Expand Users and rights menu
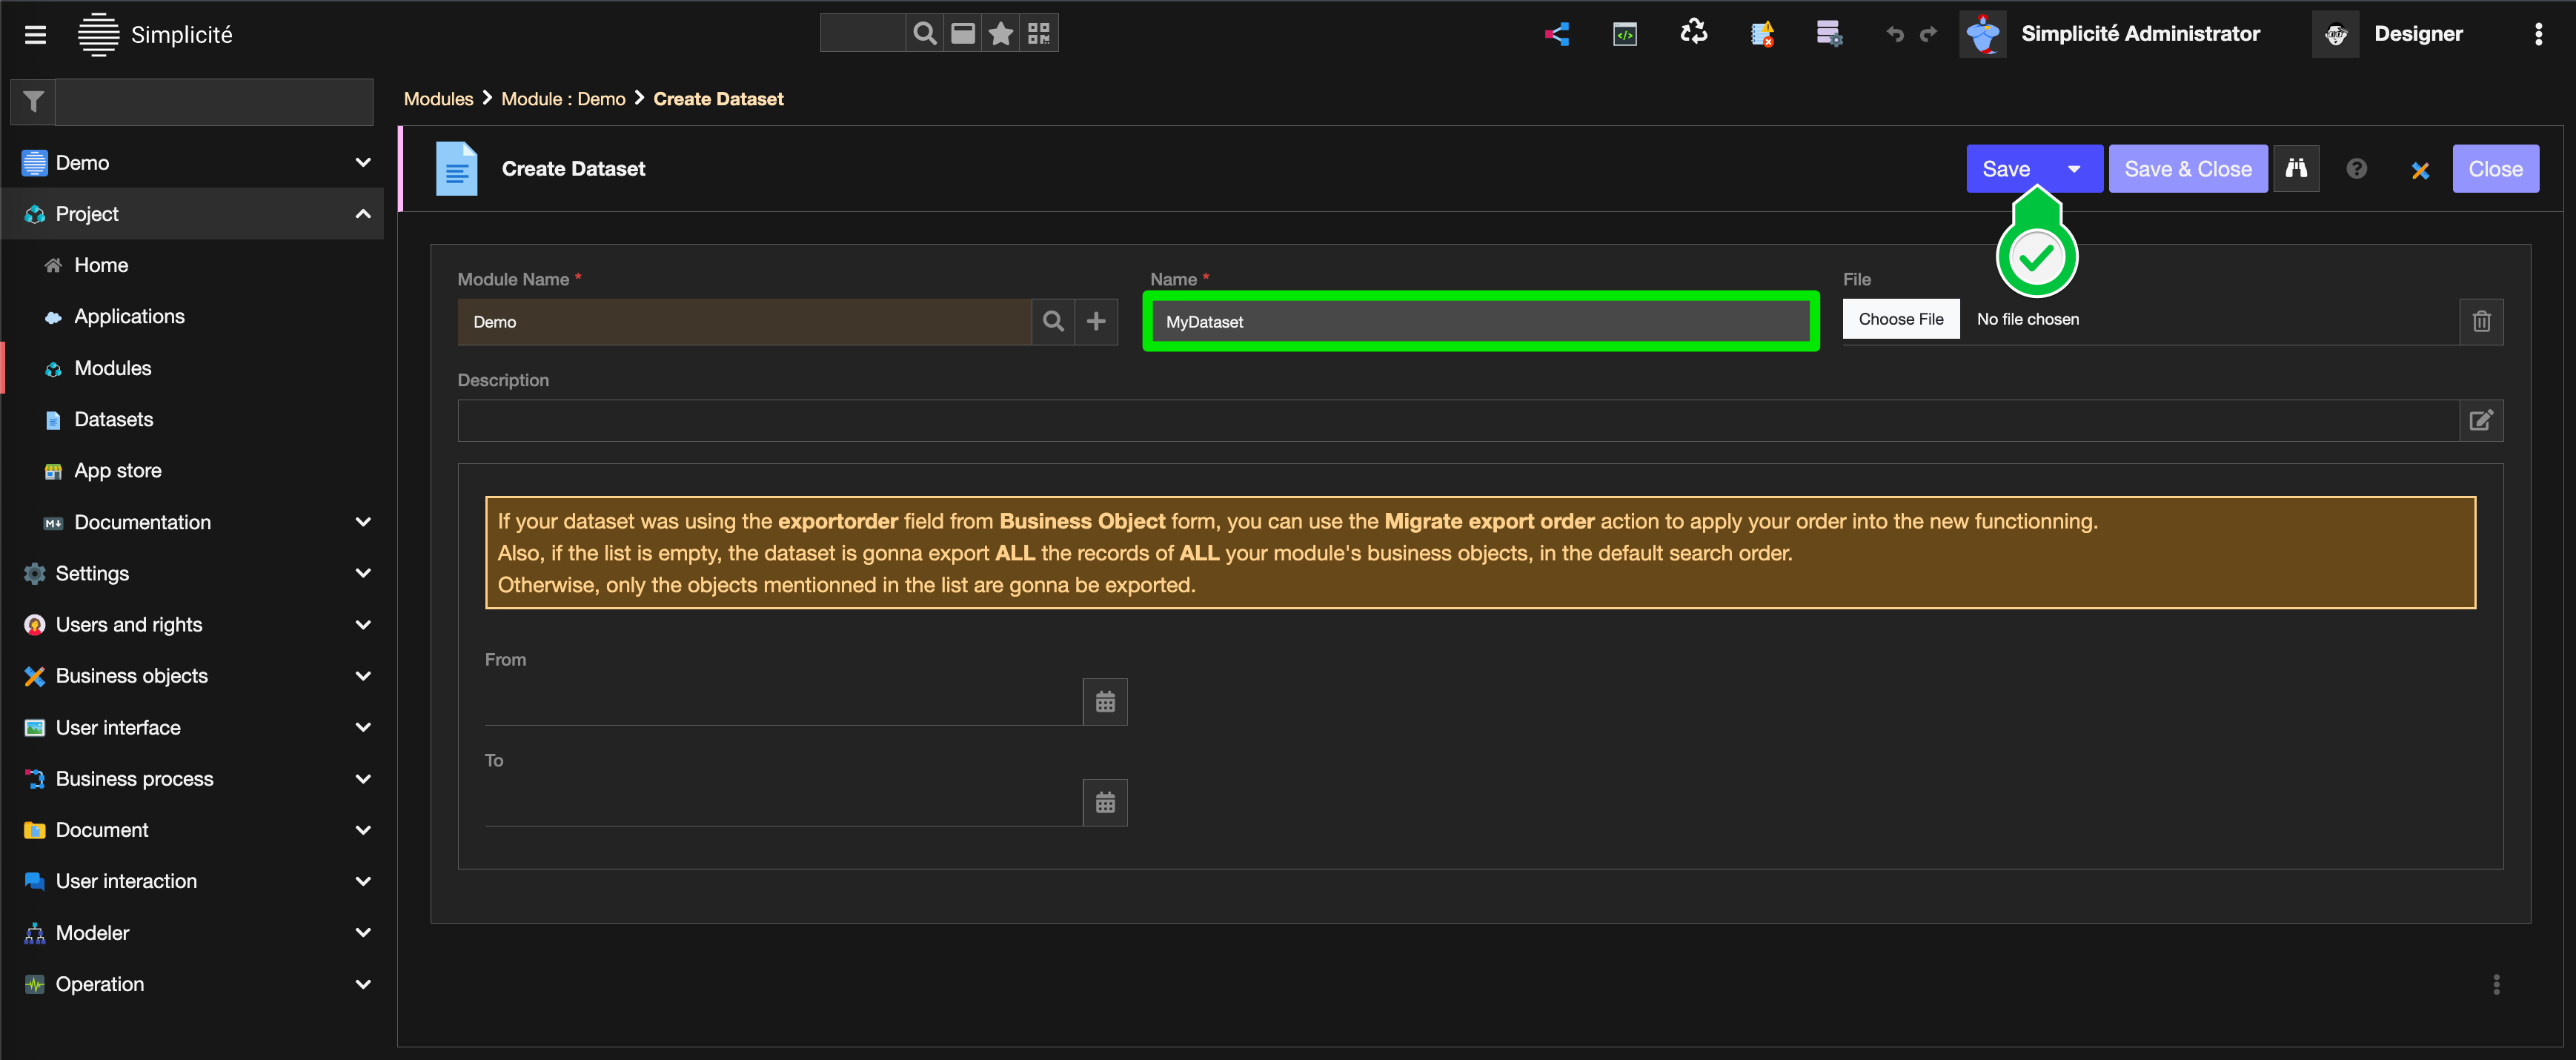The height and width of the screenshot is (1060, 2576). pyautogui.click(x=363, y=625)
